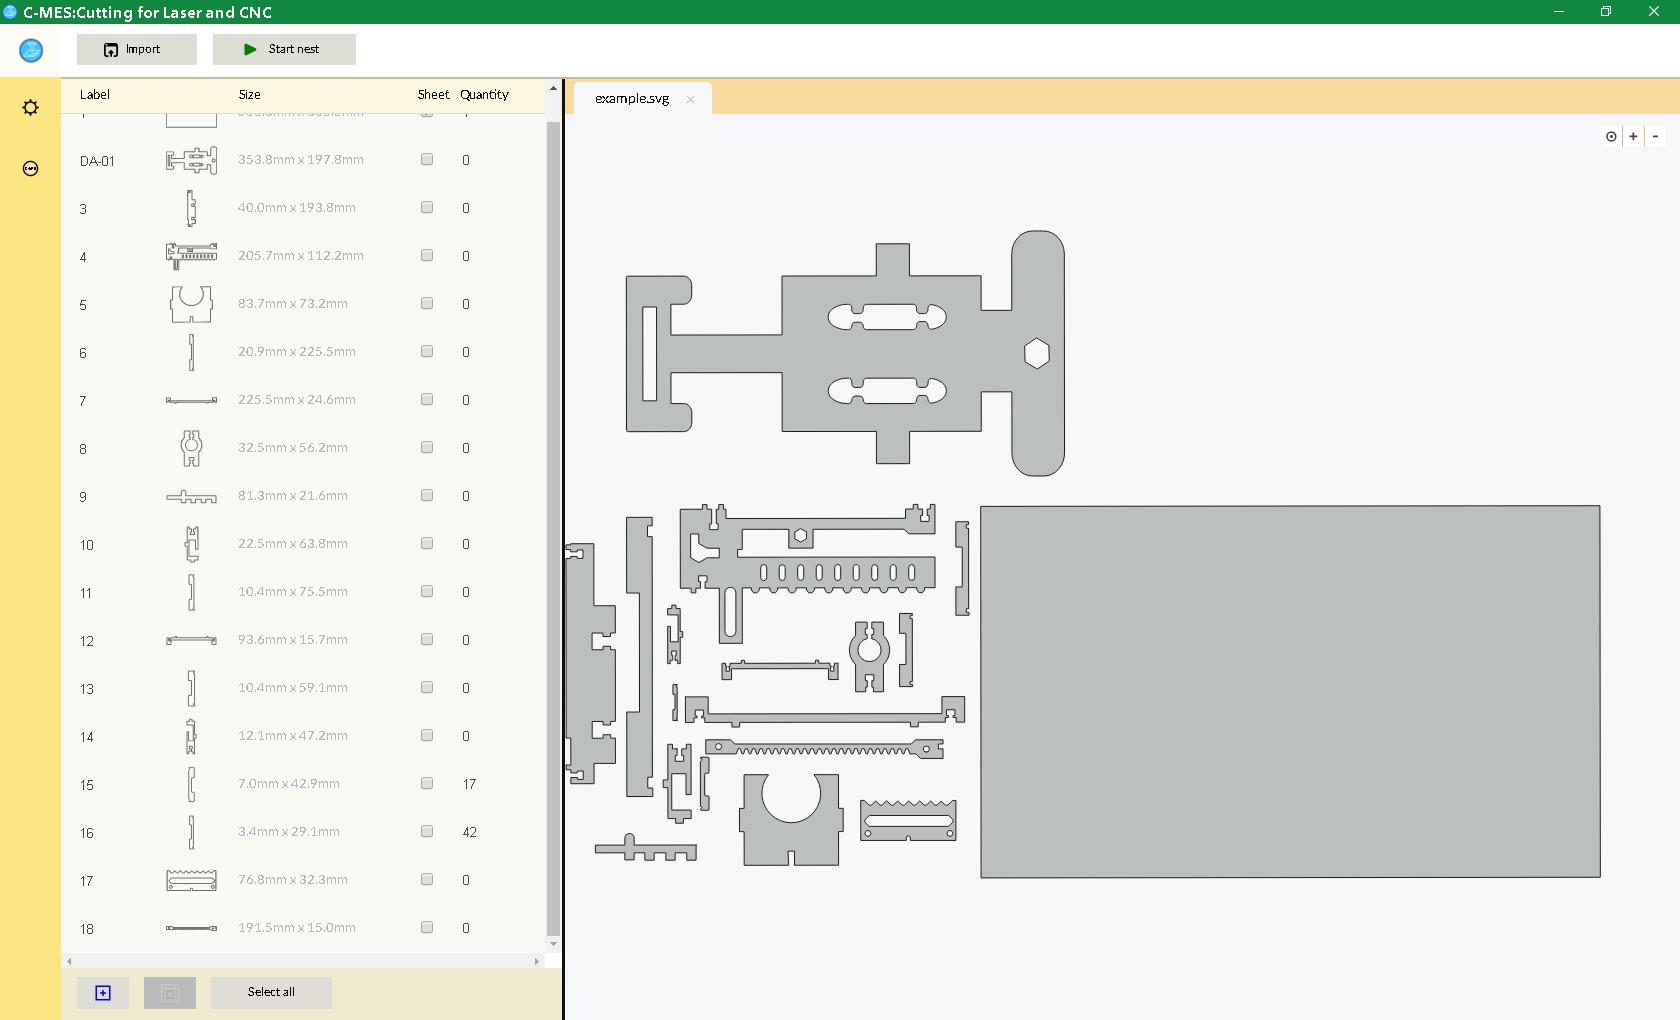The height and width of the screenshot is (1020, 1680).
Task: Toggle Sheet checkbox for part 8
Action: 427,447
